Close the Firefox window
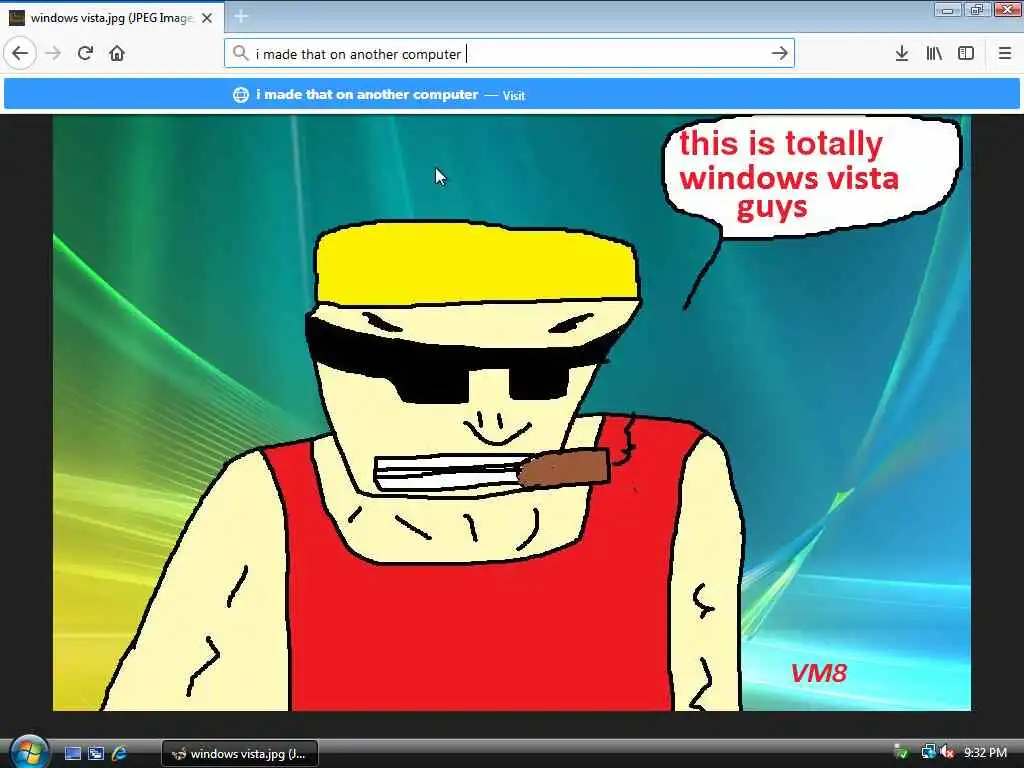The image size is (1024, 768). click(x=1008, y=10)
